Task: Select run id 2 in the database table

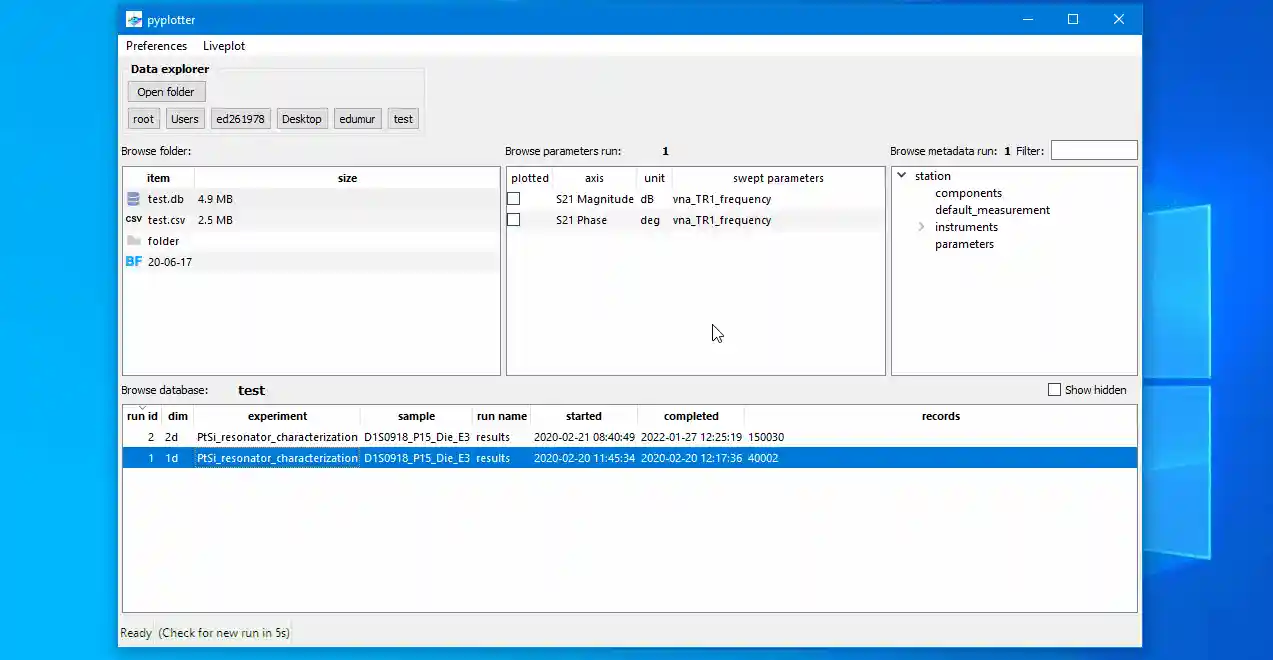Action: tap(150, 437)
